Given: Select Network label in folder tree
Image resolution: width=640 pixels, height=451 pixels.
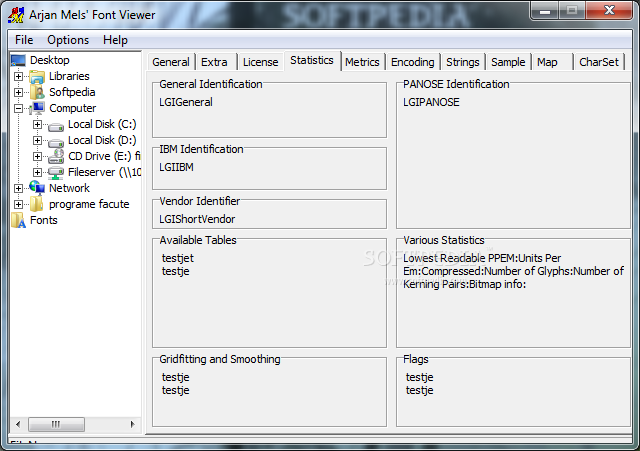Looking at the screenshot, I should click(69, 188).
